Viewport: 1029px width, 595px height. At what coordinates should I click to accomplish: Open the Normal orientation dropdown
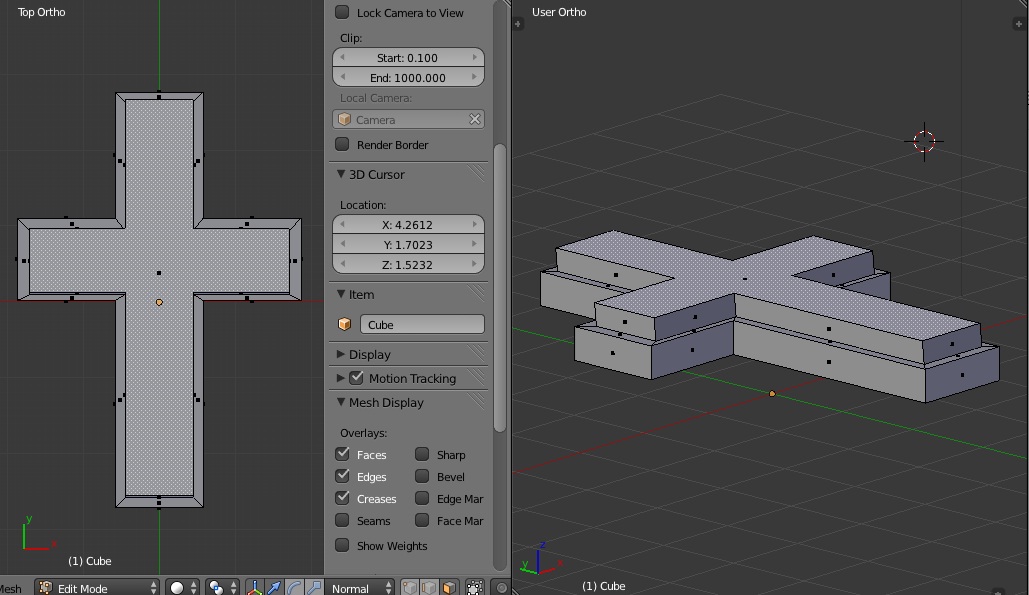(360, 588)
